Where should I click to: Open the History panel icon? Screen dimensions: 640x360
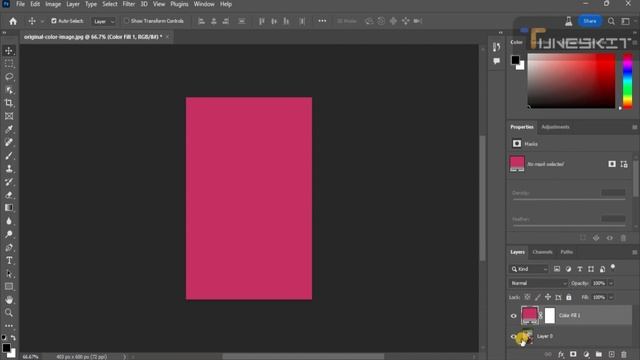tap(496, 47)
